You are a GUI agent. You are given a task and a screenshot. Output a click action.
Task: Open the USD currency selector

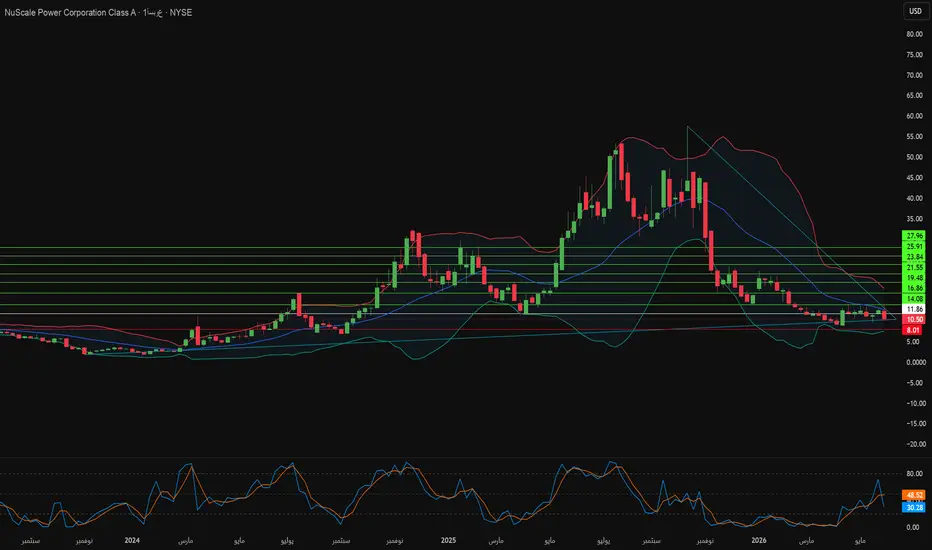click(x=915, y=11)
